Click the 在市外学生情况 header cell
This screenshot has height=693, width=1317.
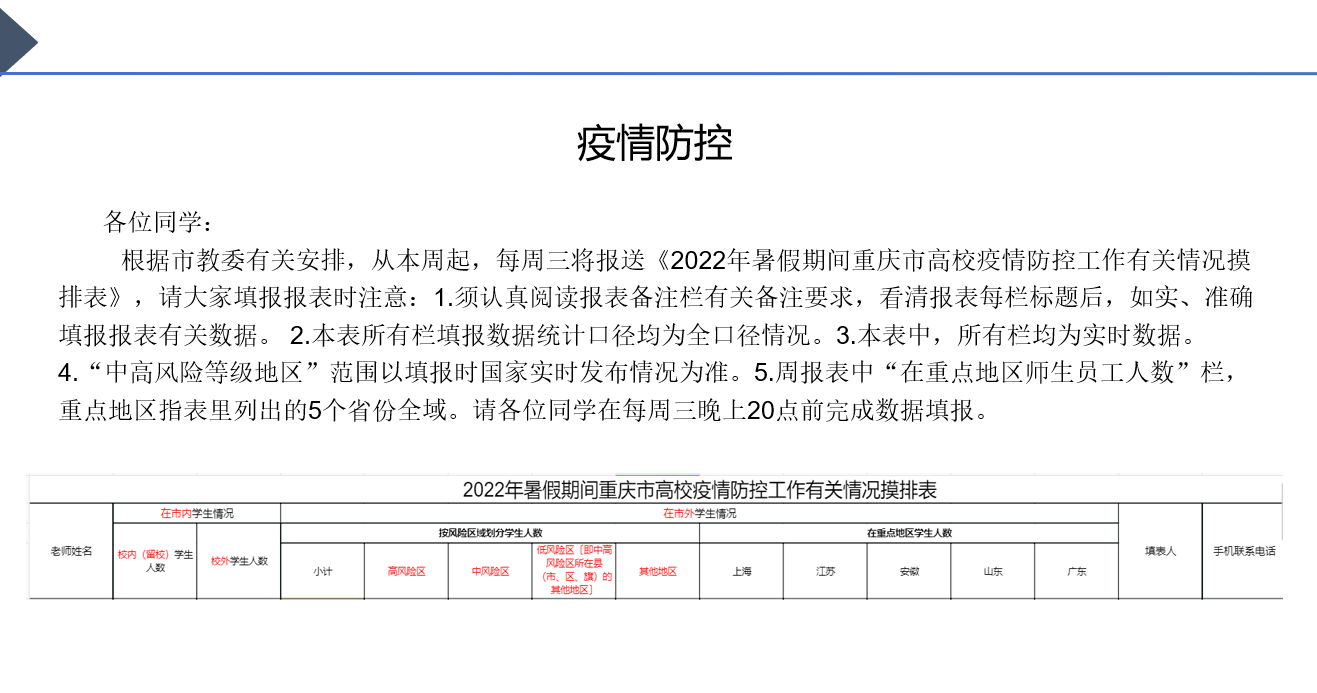click(x=699, y=513)
